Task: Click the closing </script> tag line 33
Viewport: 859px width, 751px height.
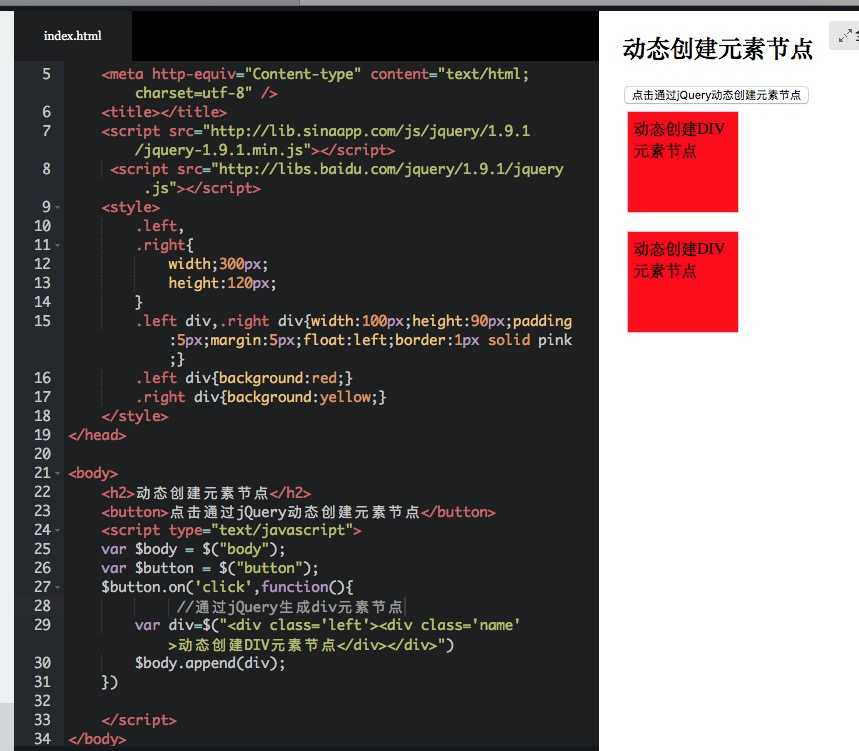Action: click(x=139, y=720)
